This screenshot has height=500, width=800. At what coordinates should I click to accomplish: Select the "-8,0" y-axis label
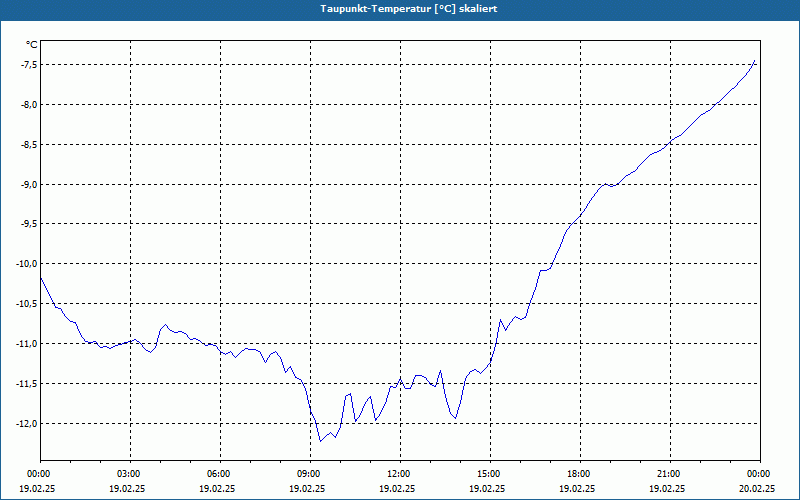click(27, 105)
